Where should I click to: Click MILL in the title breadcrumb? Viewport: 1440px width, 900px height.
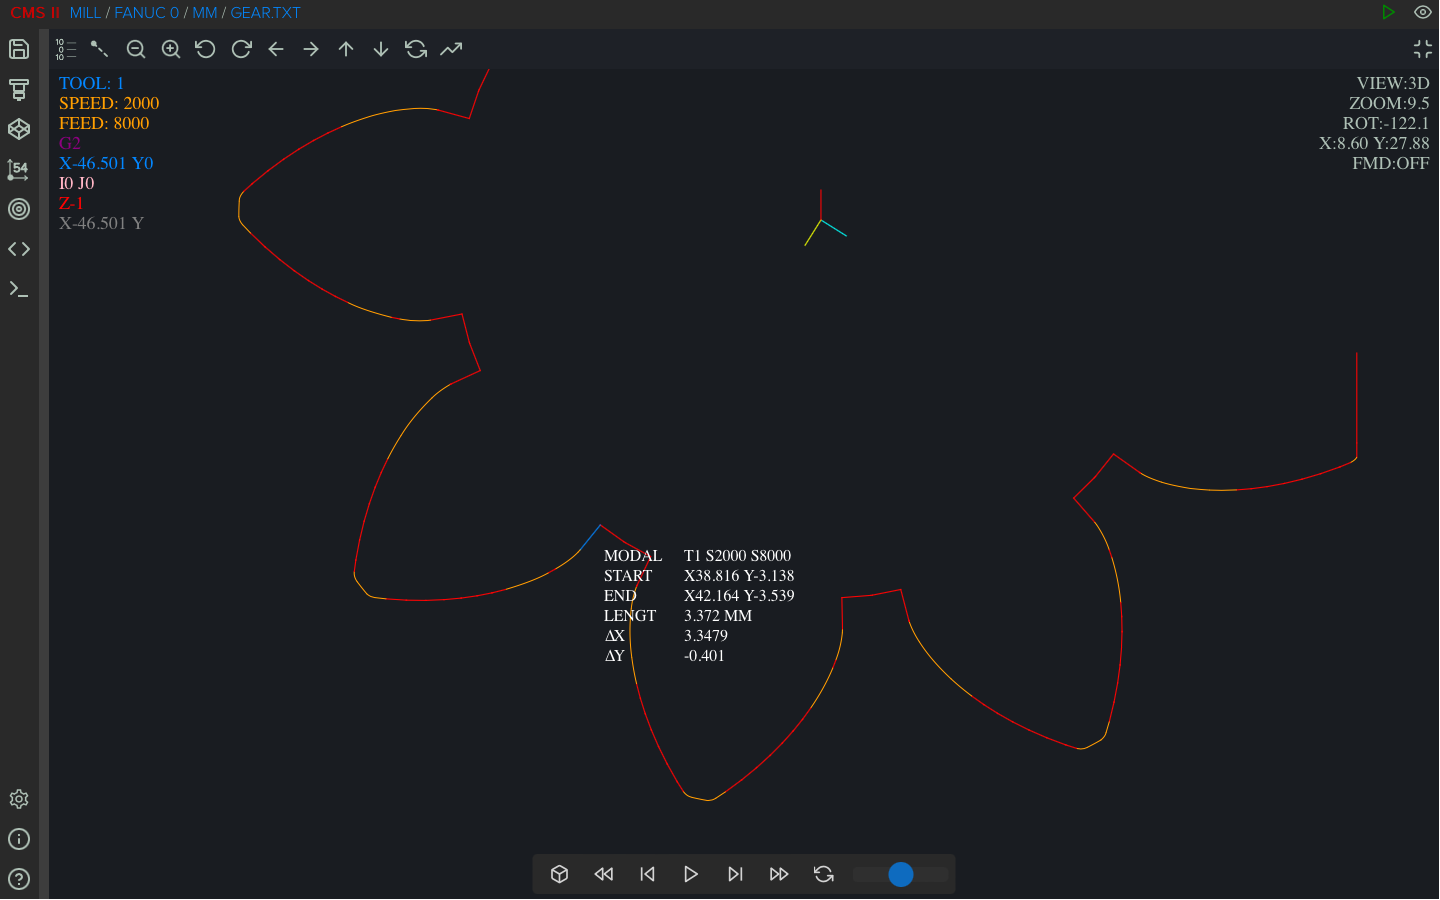(85, 13)
